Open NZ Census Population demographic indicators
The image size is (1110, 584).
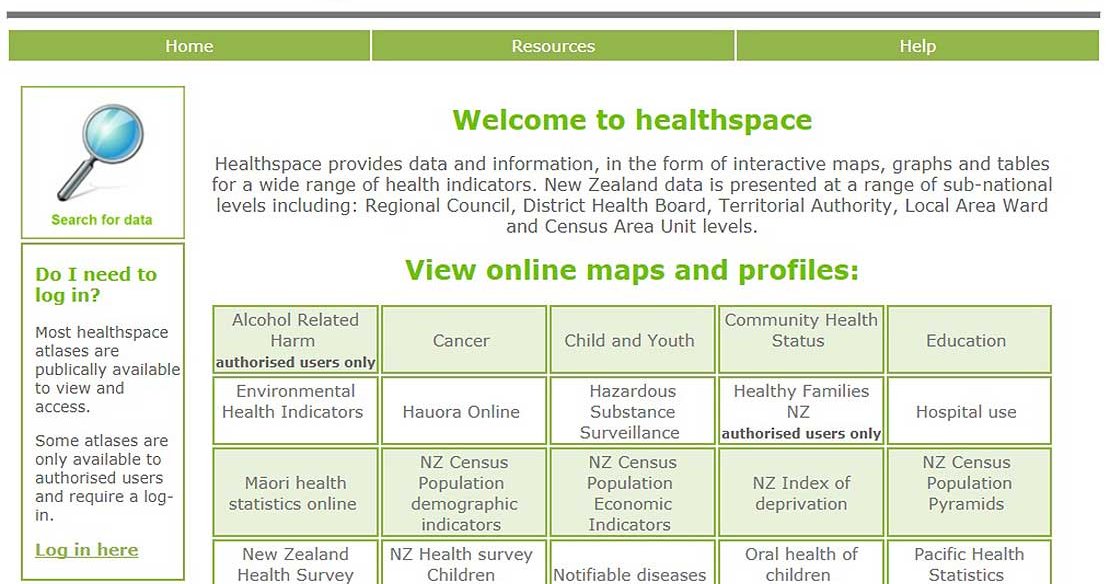[x=461, y=493]
